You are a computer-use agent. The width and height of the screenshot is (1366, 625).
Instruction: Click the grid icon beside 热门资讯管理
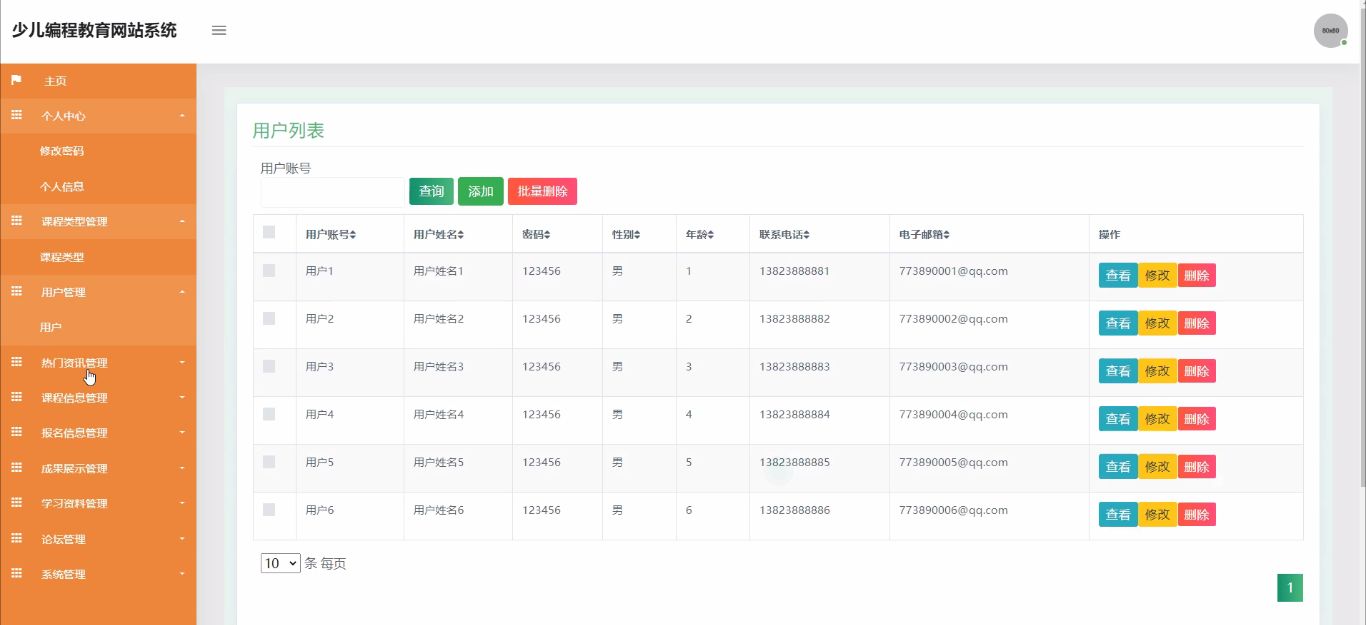click(16, 362)
